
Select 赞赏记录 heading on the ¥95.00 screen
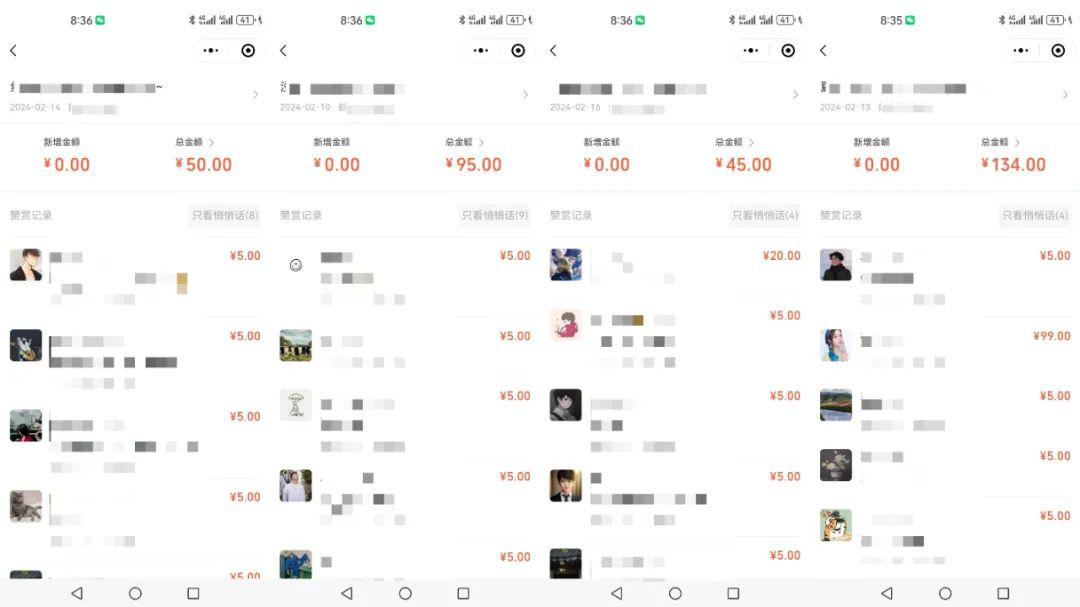[301, 215]
